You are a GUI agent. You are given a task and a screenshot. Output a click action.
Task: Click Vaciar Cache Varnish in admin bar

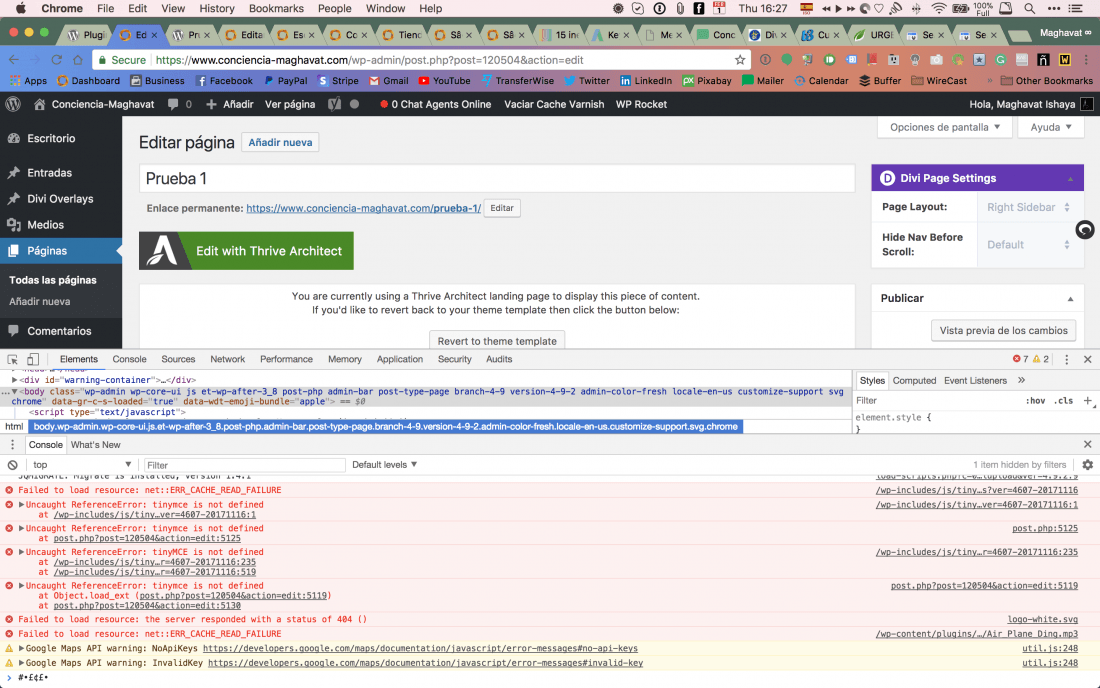[554, 104]
